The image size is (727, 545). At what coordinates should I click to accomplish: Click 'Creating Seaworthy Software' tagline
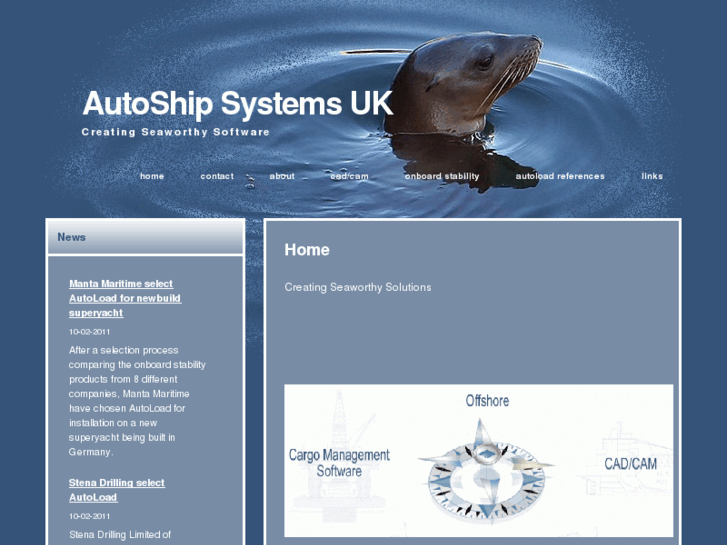[175, 132]
